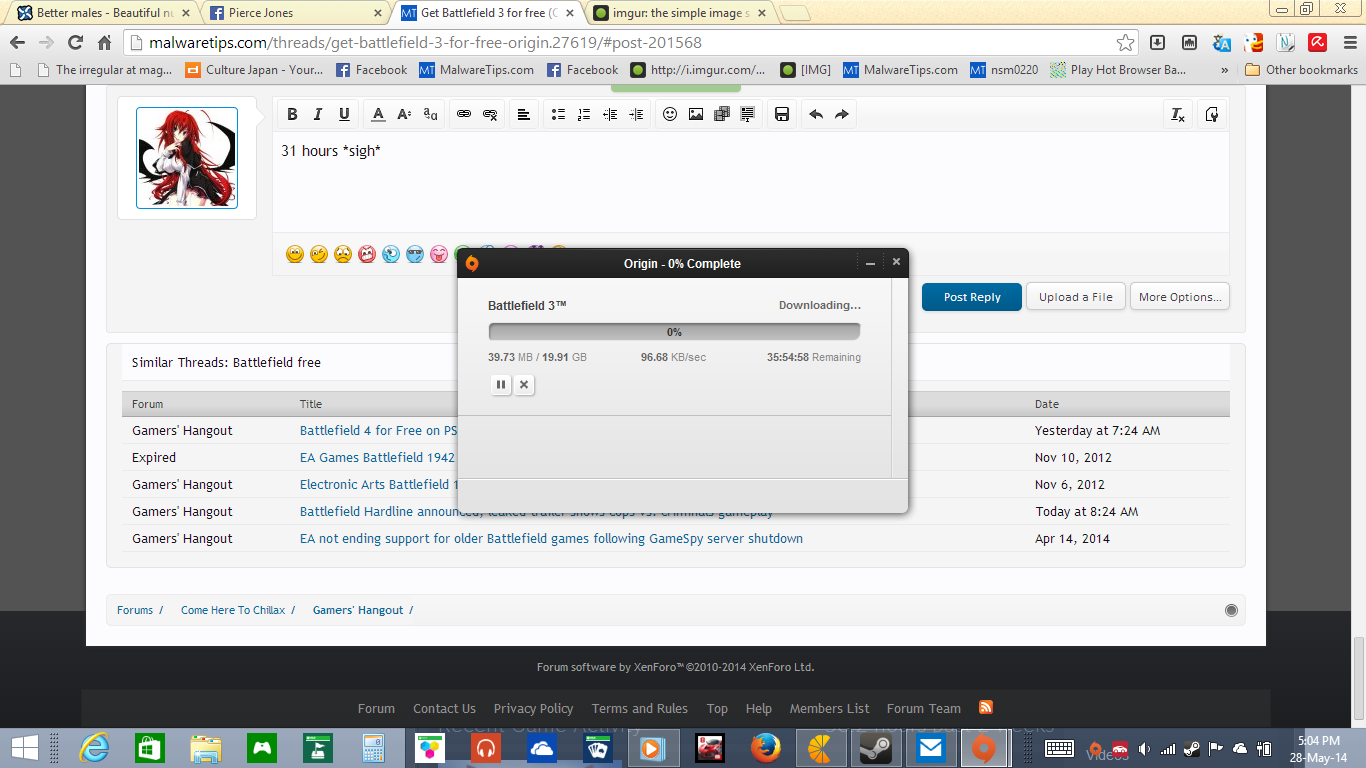
Task: Toggle underline formatting in the reply editor
Action: (344, 114)
